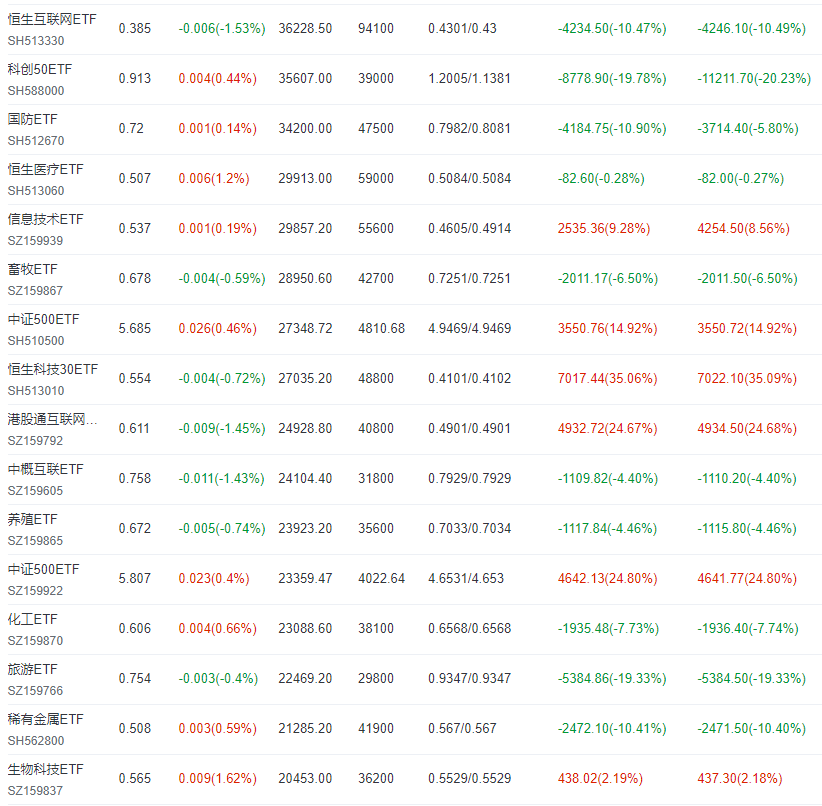Open the 养殖ETF fund name

pyautogui.click(x=33, y=519)
